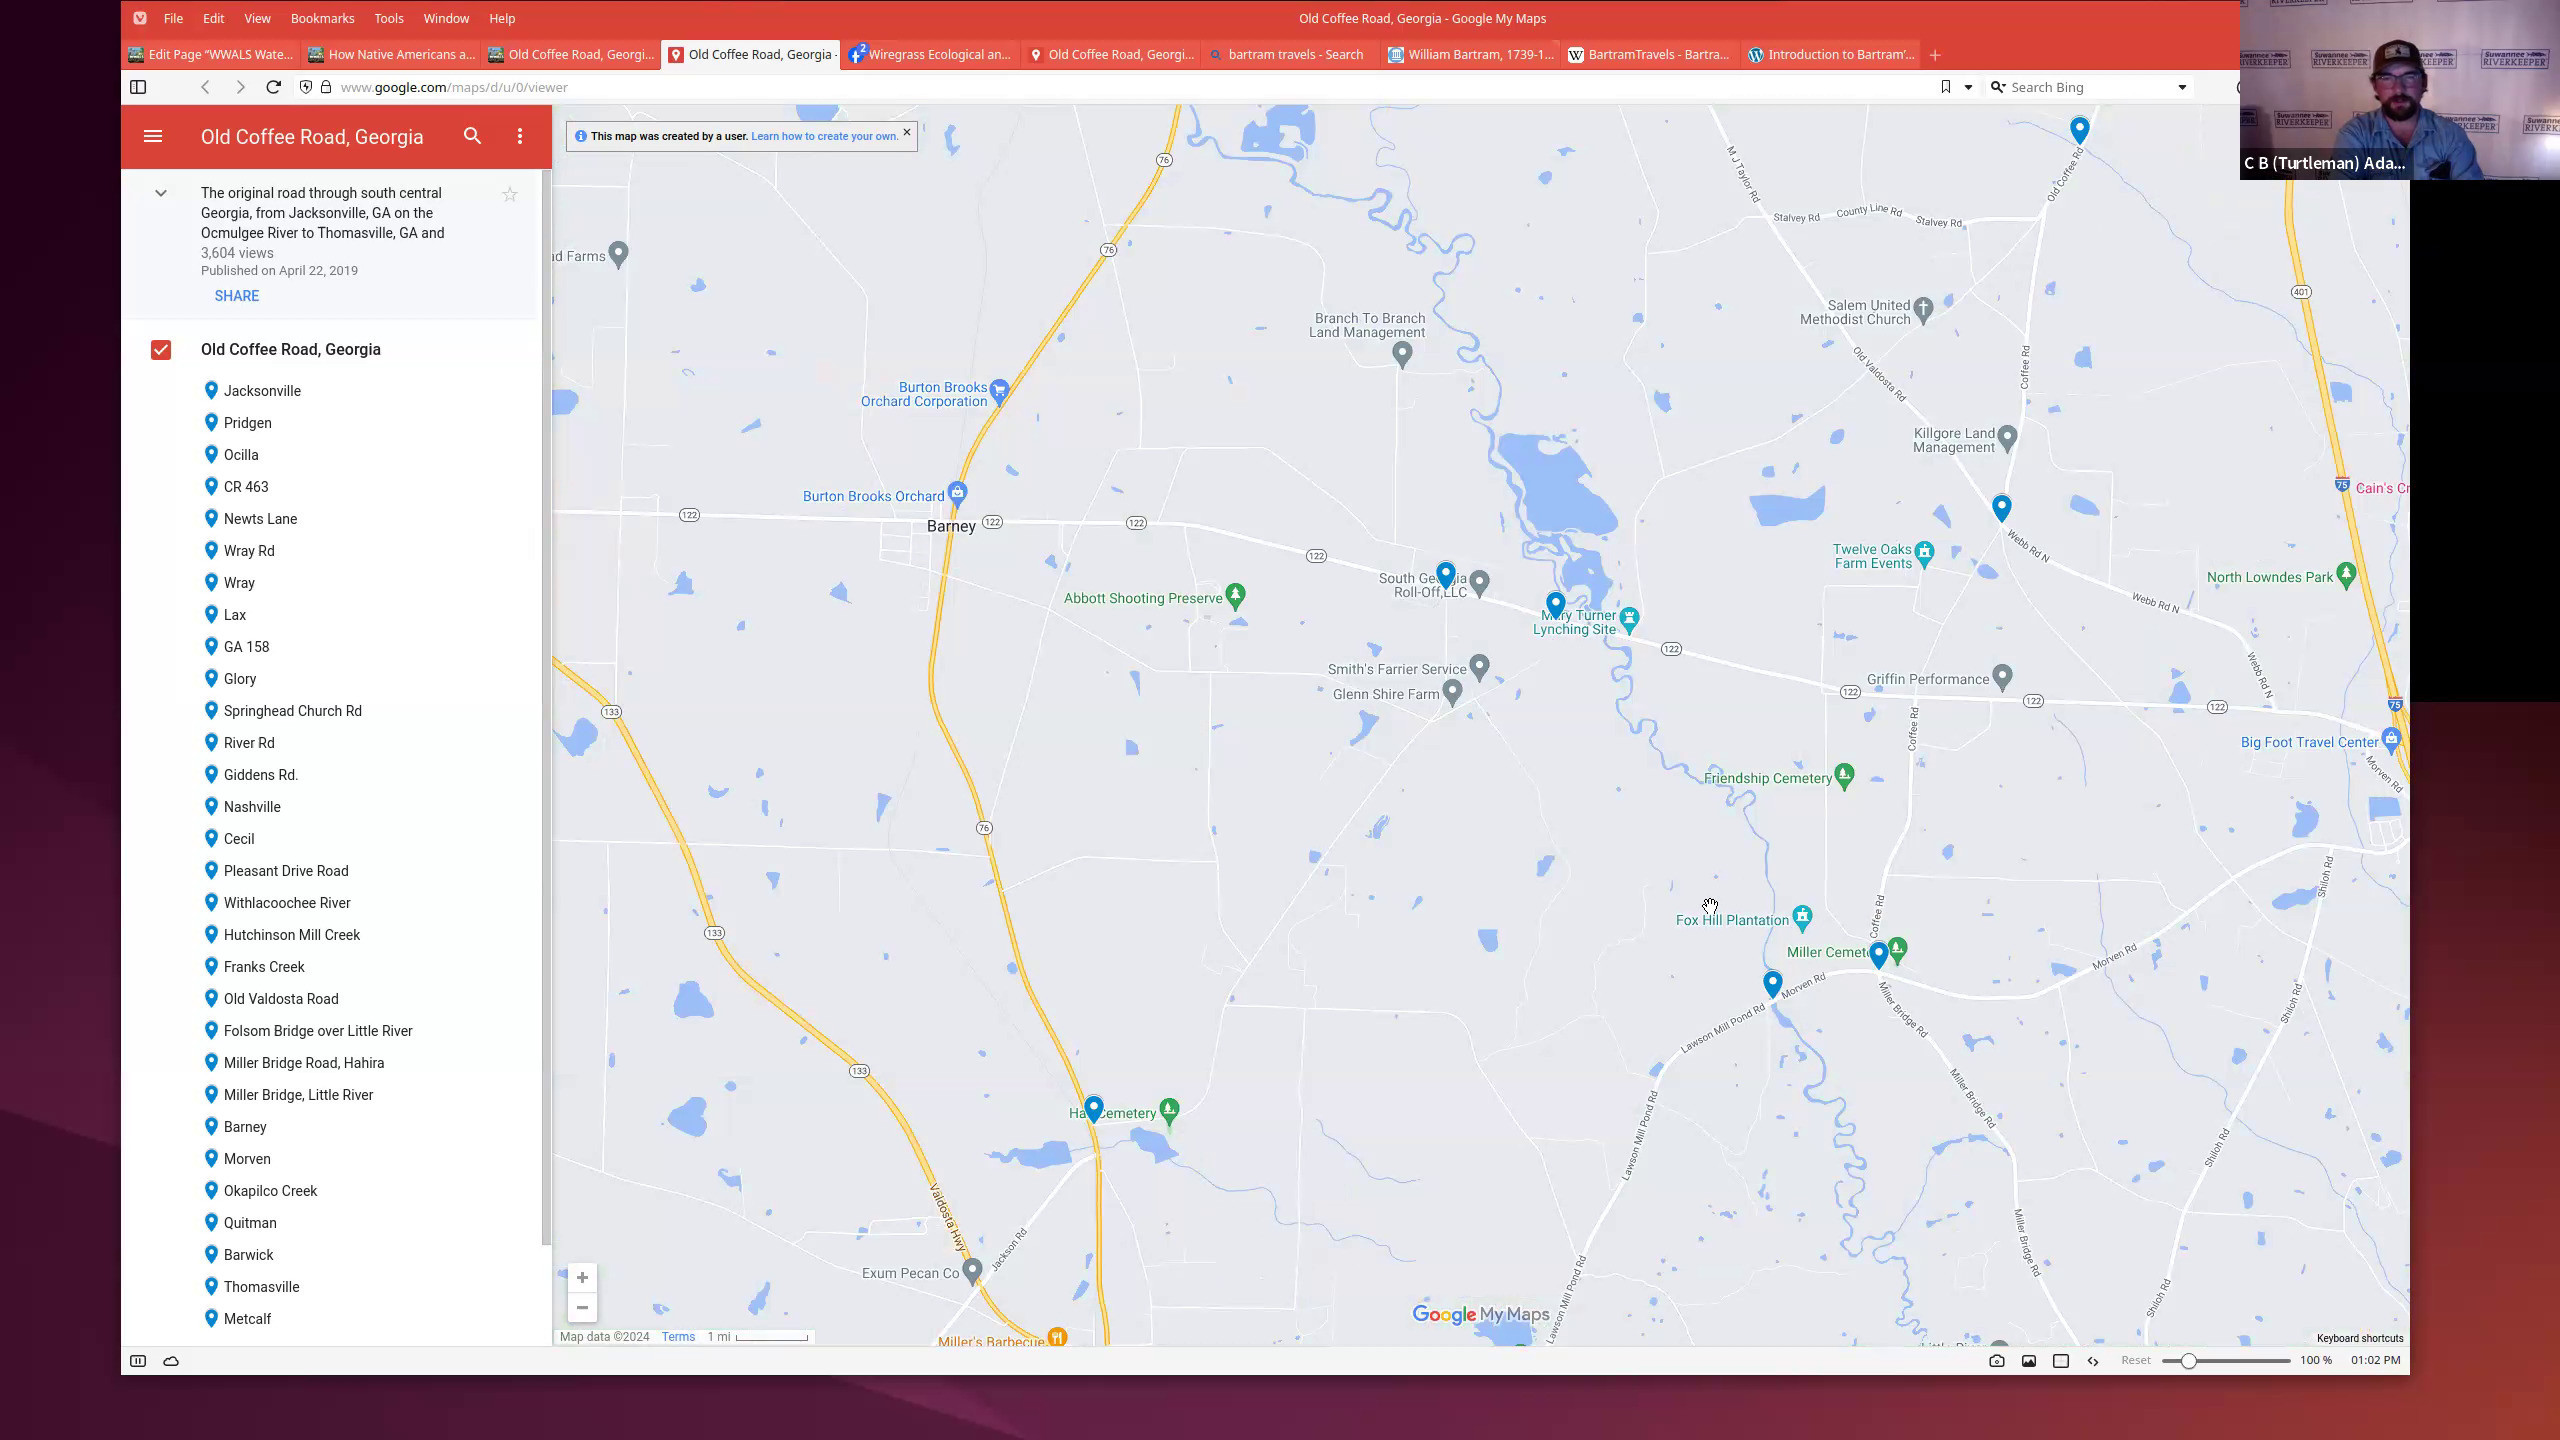Open the search engine dropdown arrow
This screenshot has height=1440, width=2560.
pyautogui.click(x=2182, y=87)
